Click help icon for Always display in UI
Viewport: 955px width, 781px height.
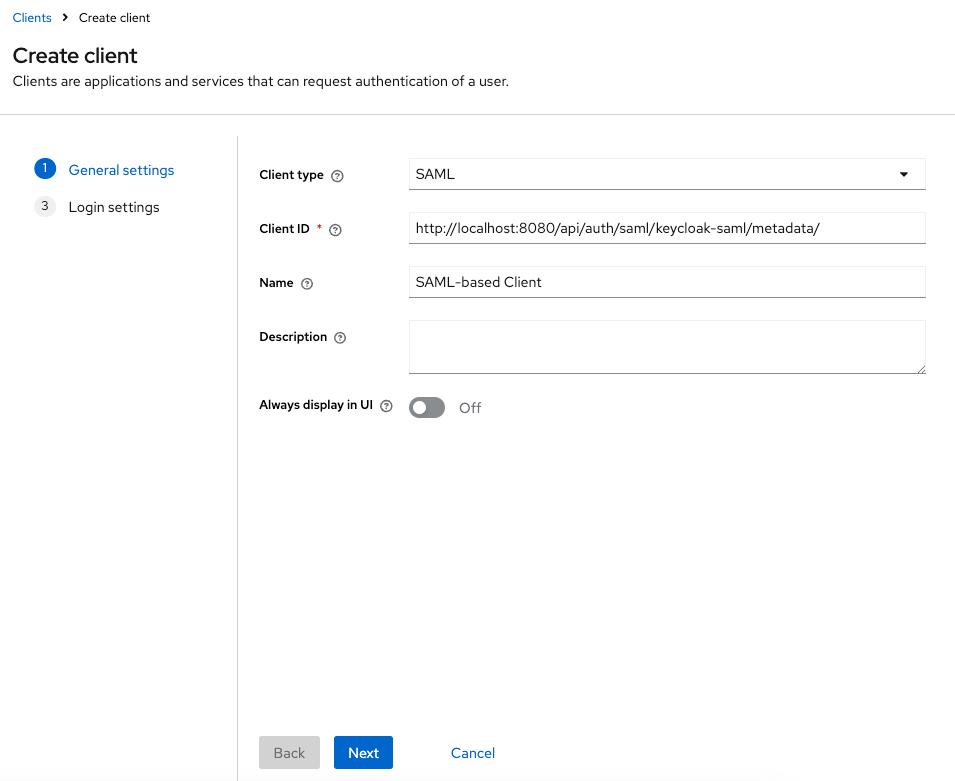(386, 406)
